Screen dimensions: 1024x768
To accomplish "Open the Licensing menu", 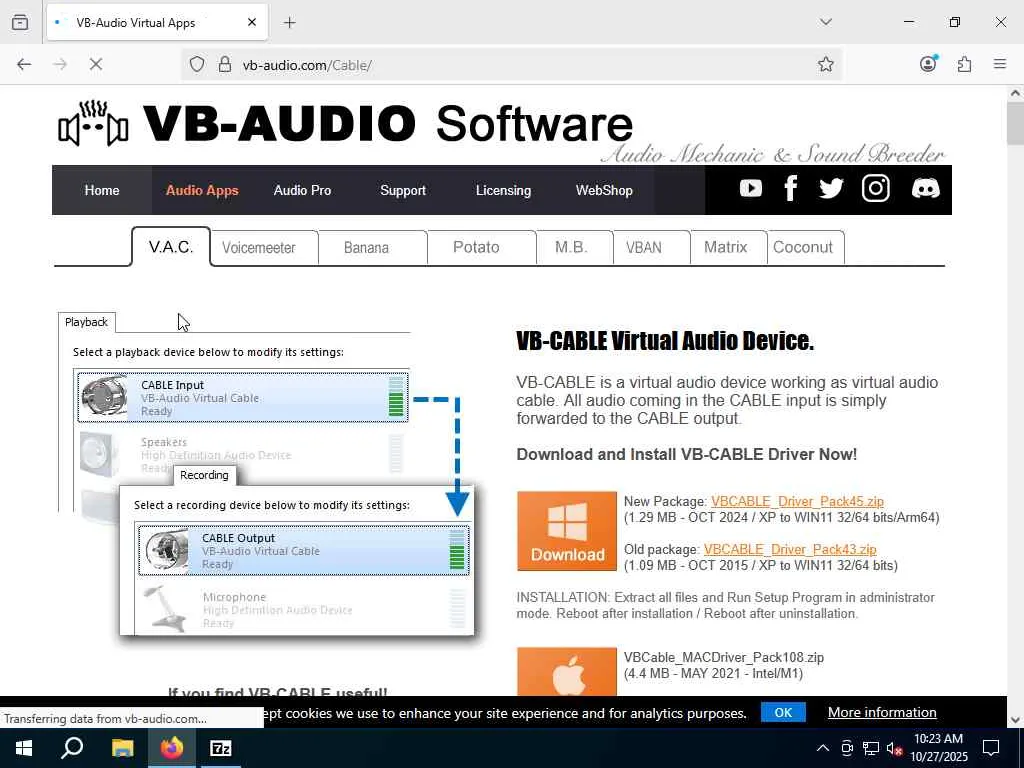I will (x=503, y=190).
